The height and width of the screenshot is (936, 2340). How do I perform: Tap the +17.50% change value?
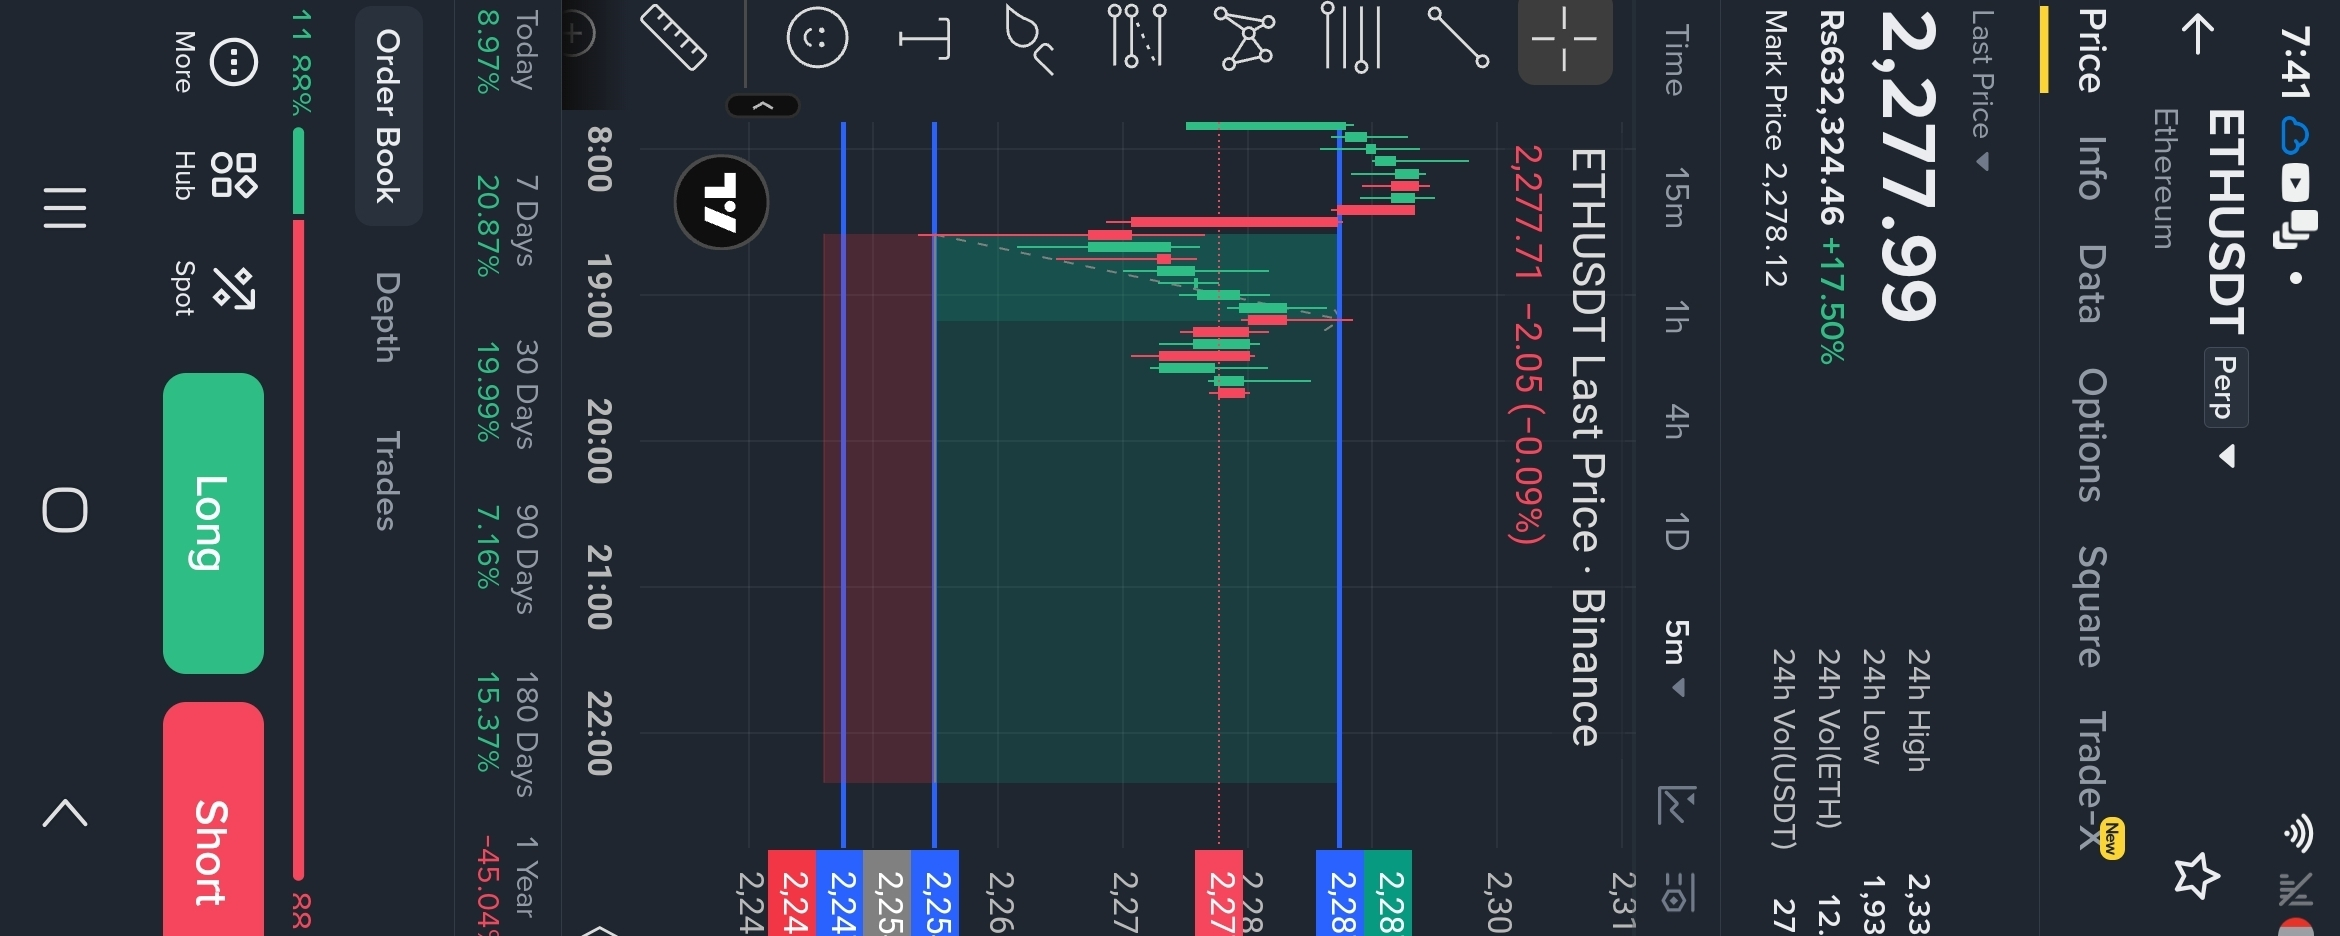(x=1831, y=300)
